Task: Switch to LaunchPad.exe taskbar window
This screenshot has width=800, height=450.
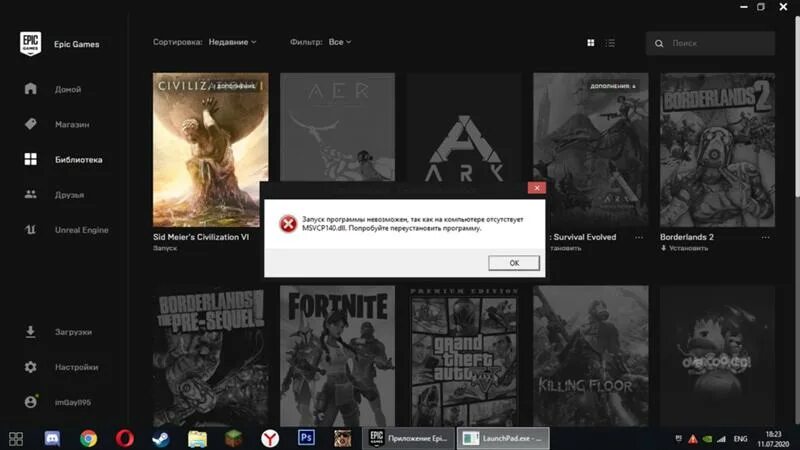Action: [503, 438]
